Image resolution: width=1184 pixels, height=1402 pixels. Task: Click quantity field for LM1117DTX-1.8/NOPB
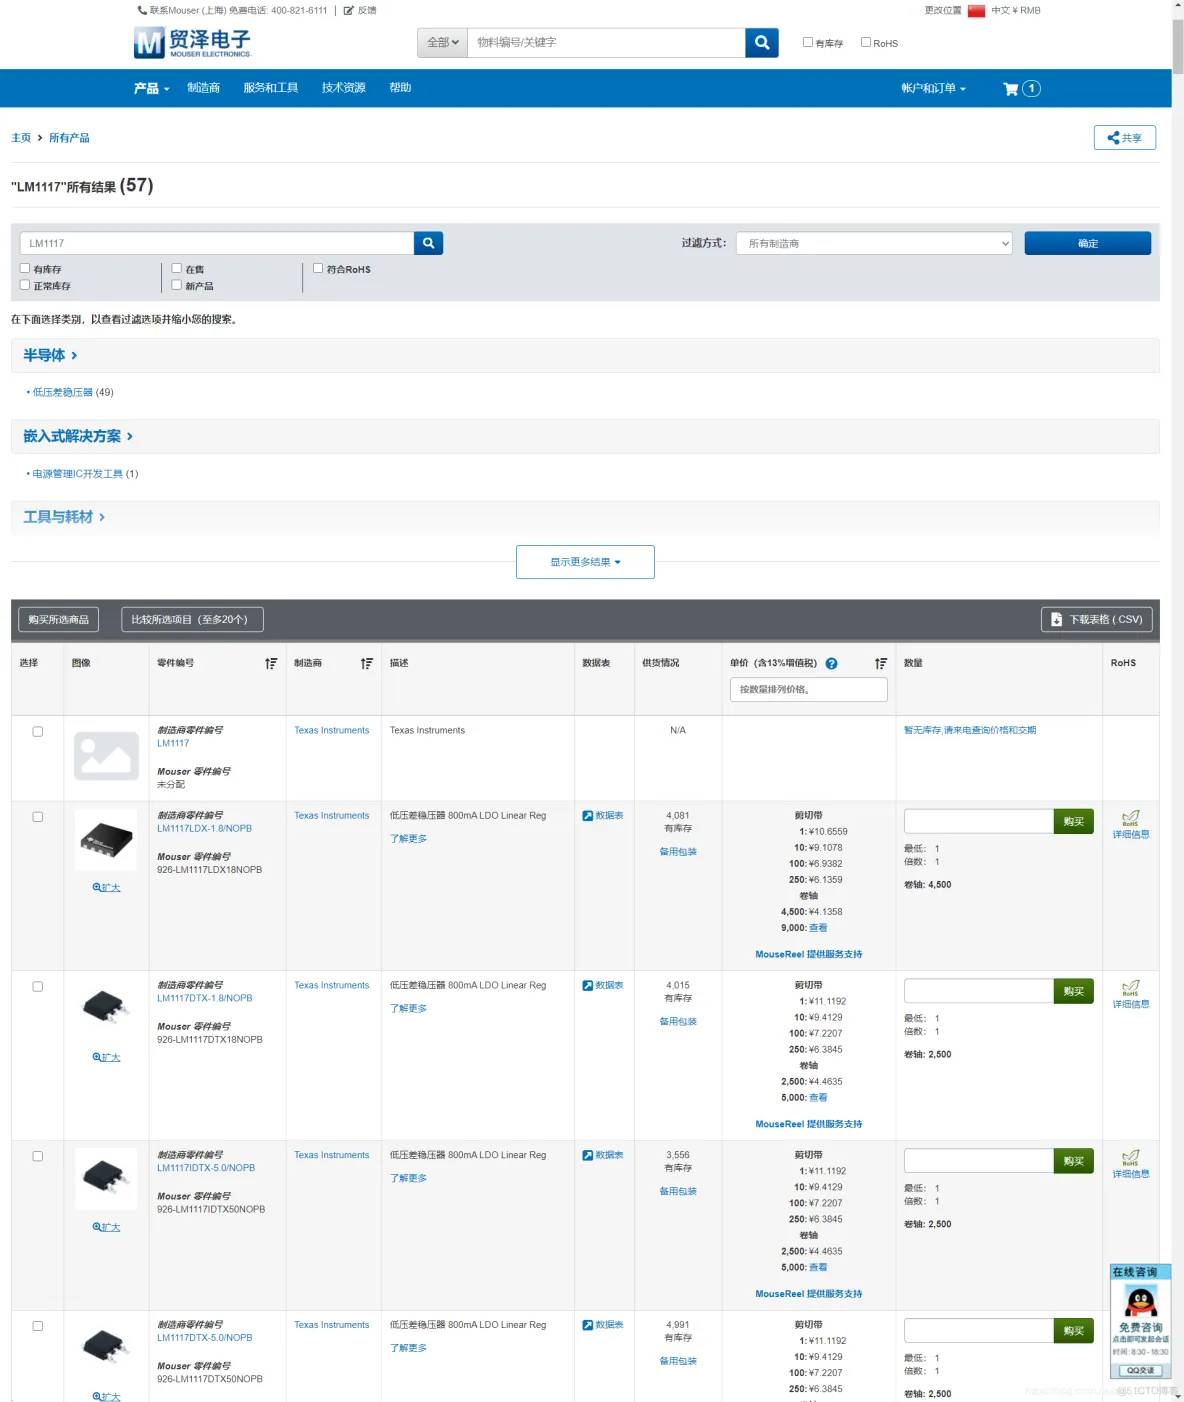pos(979,991)
